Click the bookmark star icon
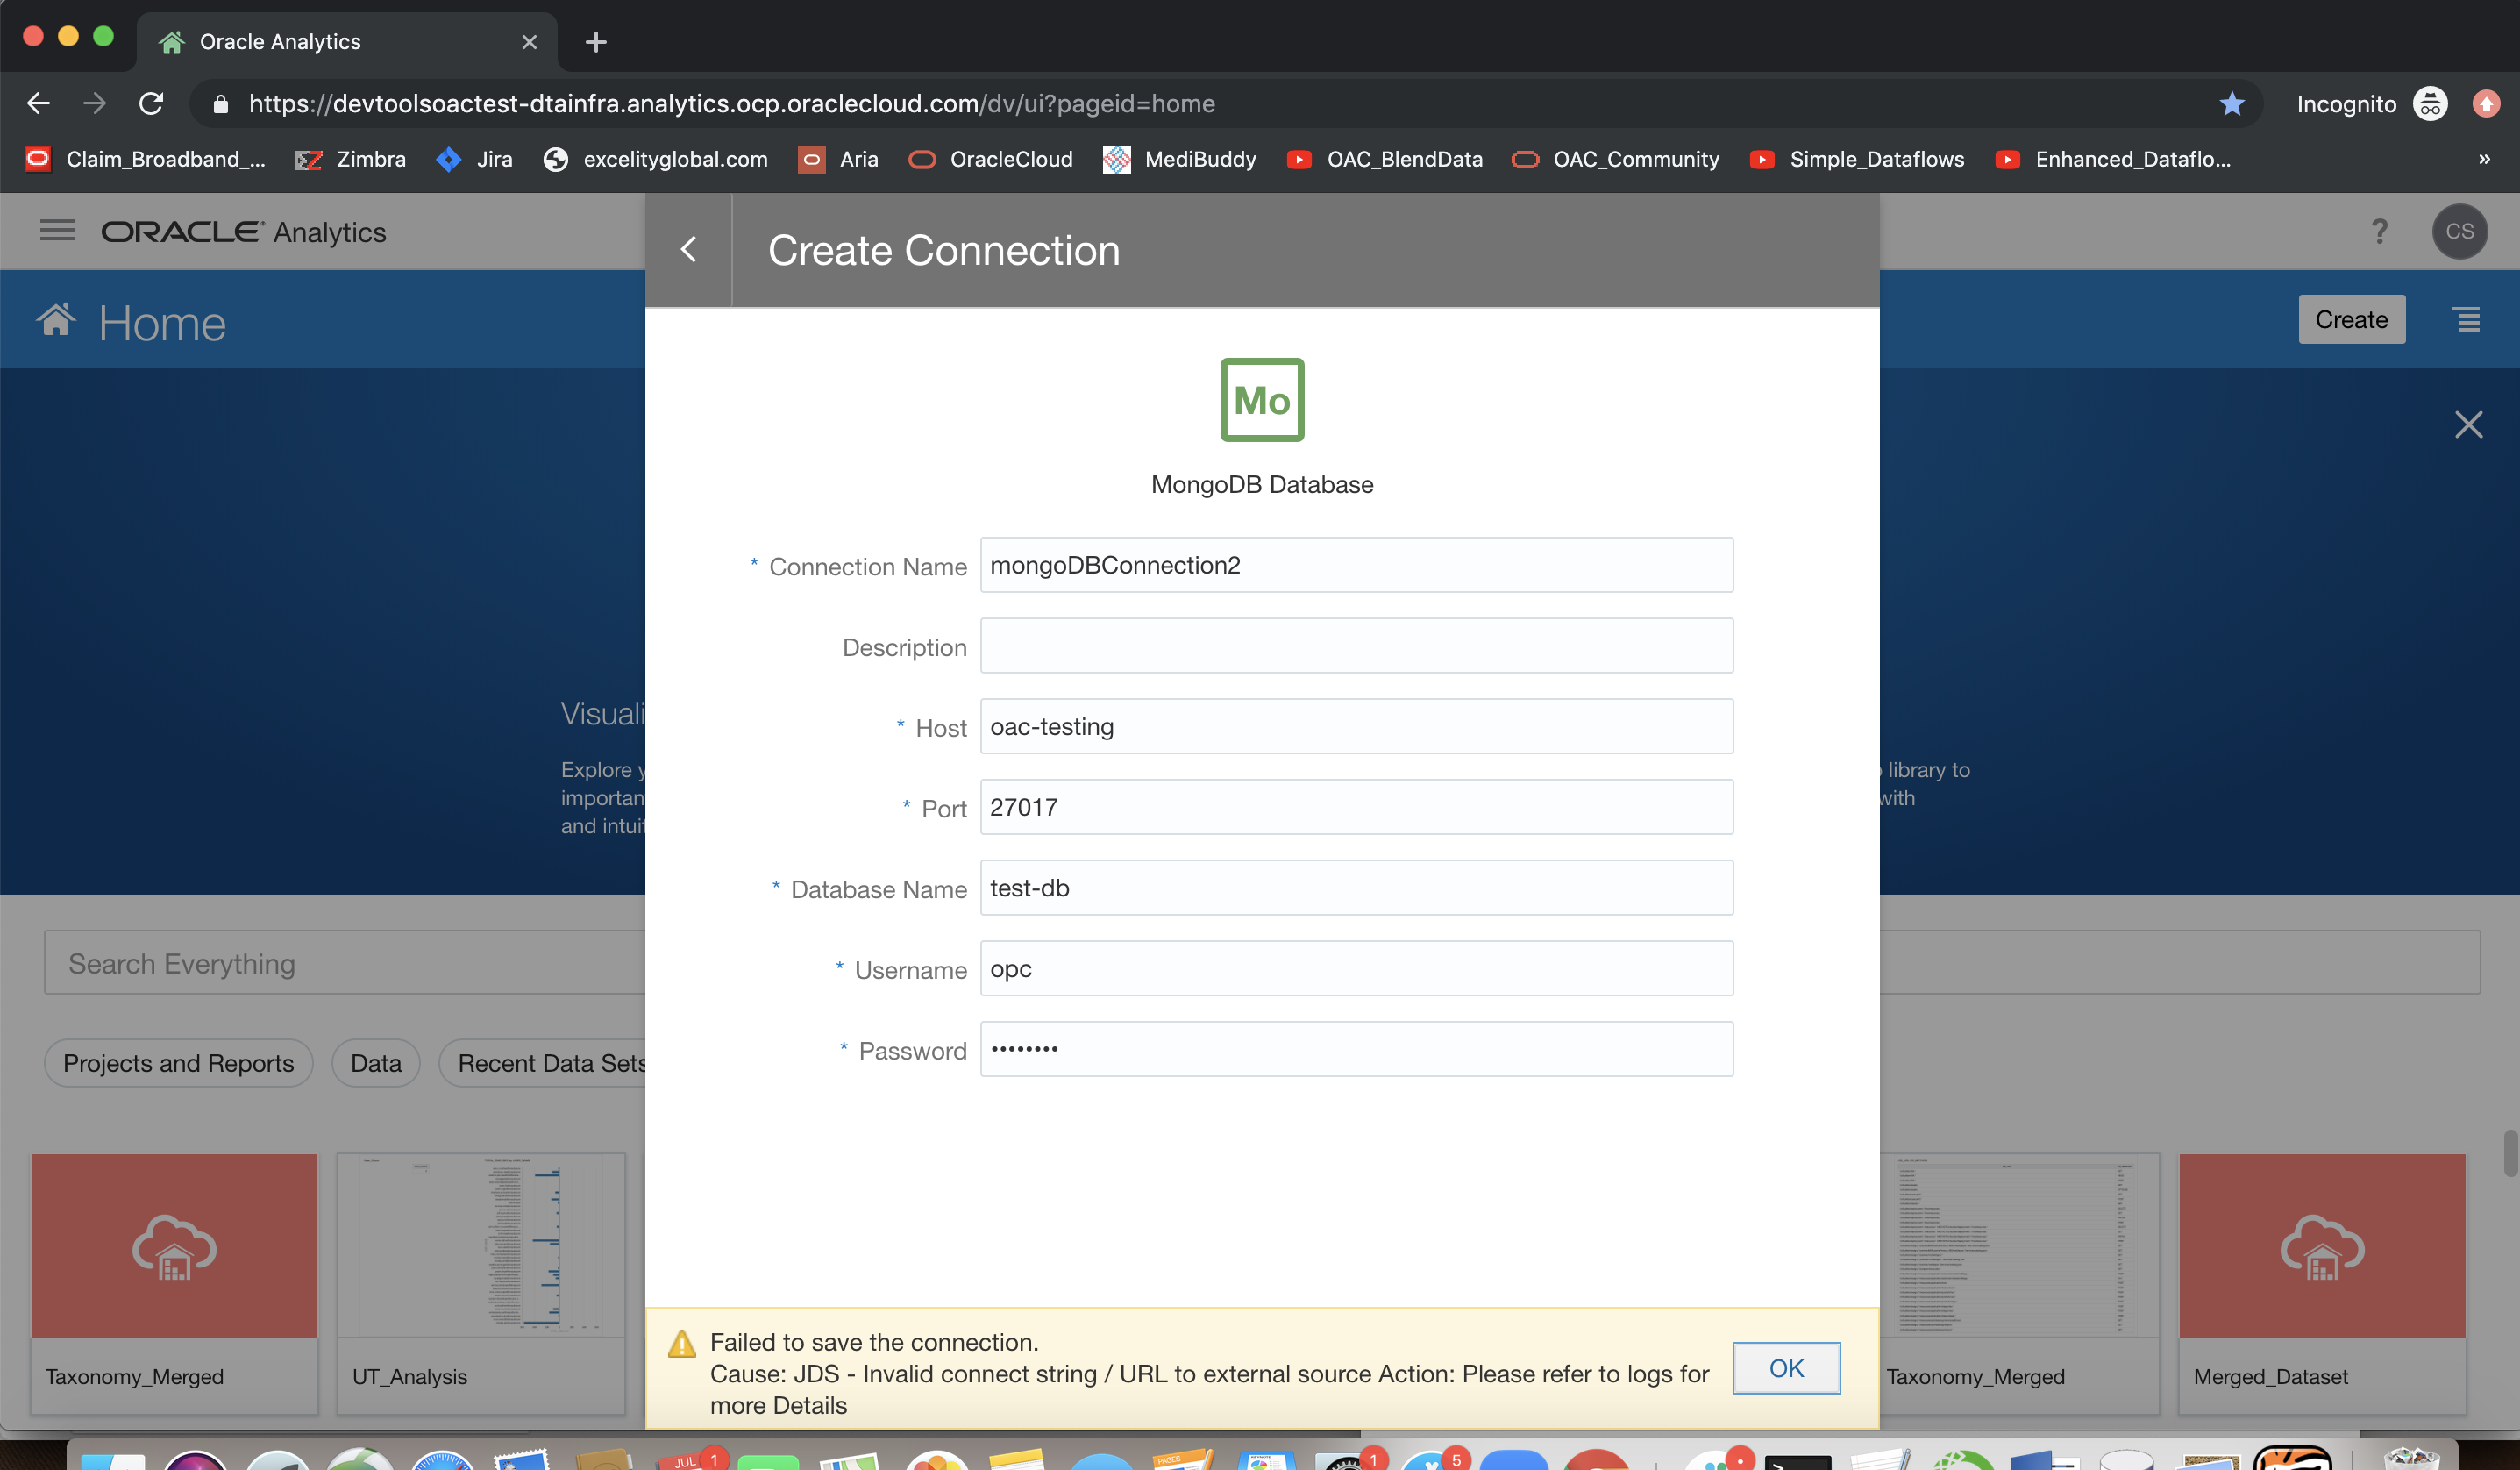The height and width of the screenshot is (1470, 2520). 2231,103
